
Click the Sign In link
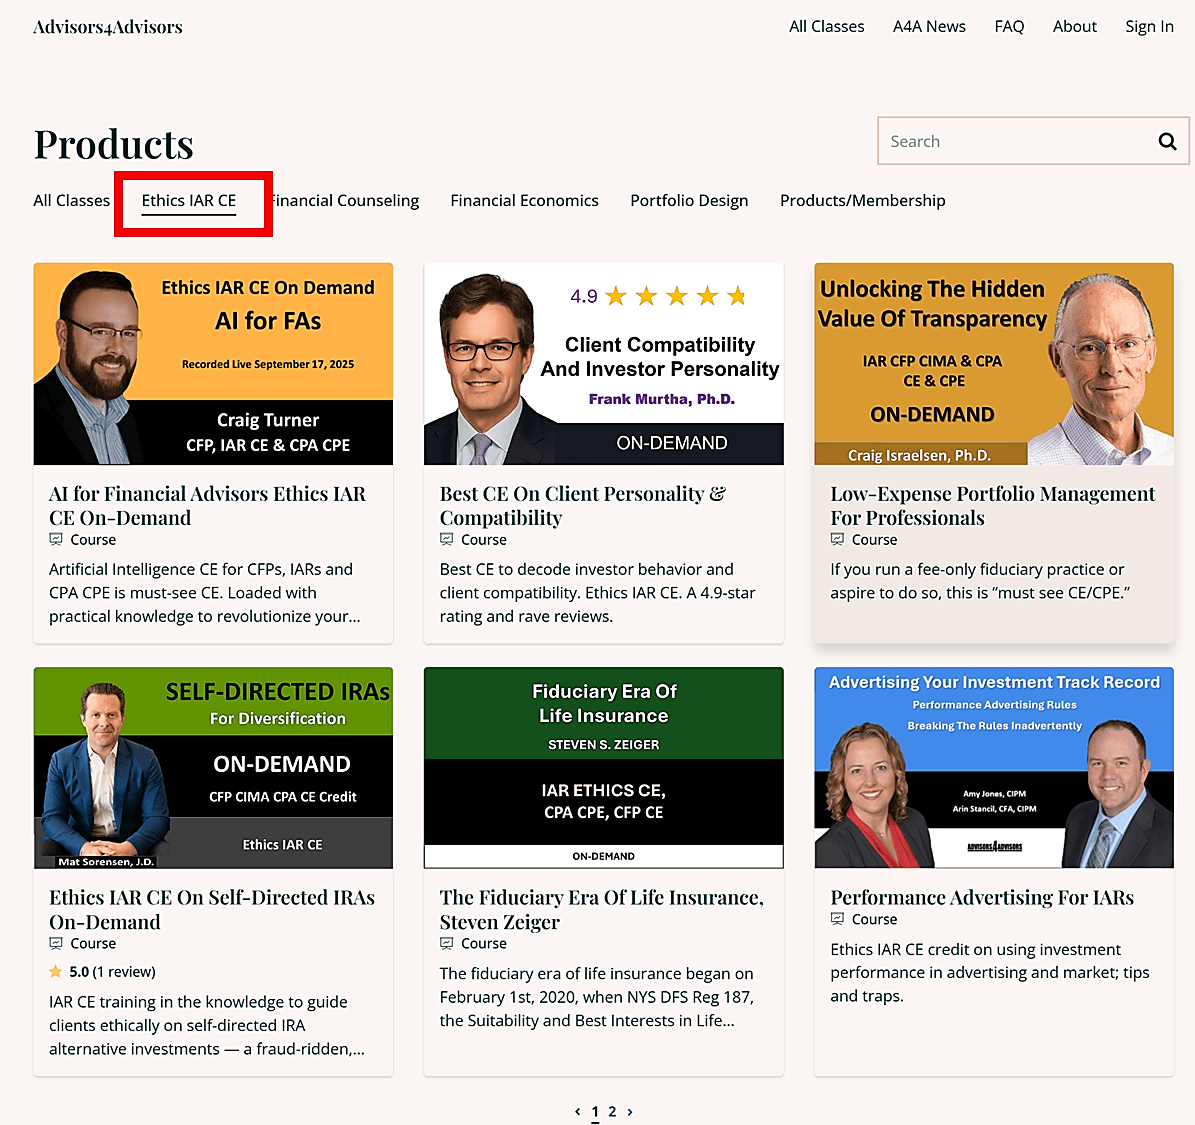point(1149,27)
